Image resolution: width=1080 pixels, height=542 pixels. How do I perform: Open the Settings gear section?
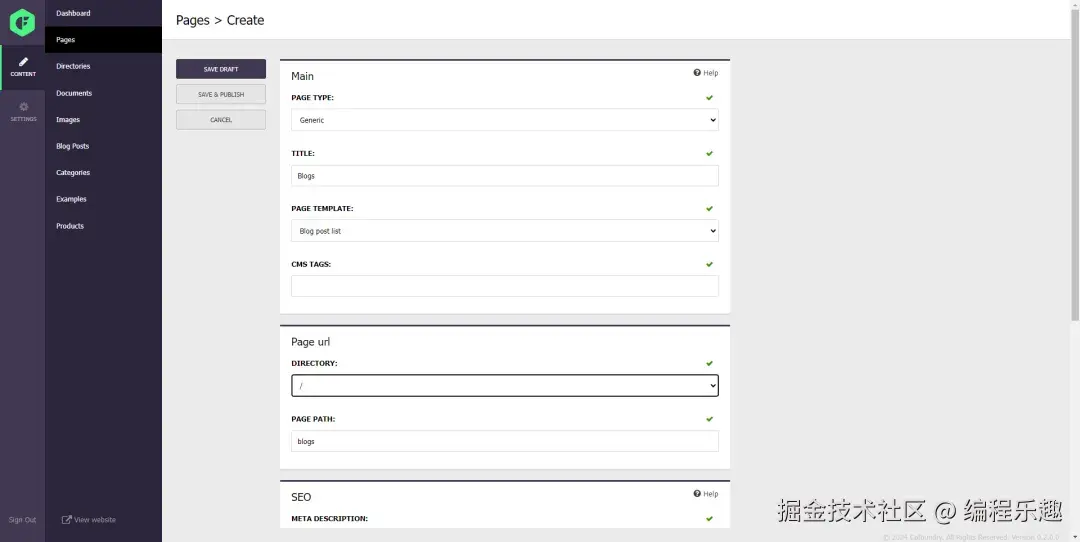[x=23, y=112]
